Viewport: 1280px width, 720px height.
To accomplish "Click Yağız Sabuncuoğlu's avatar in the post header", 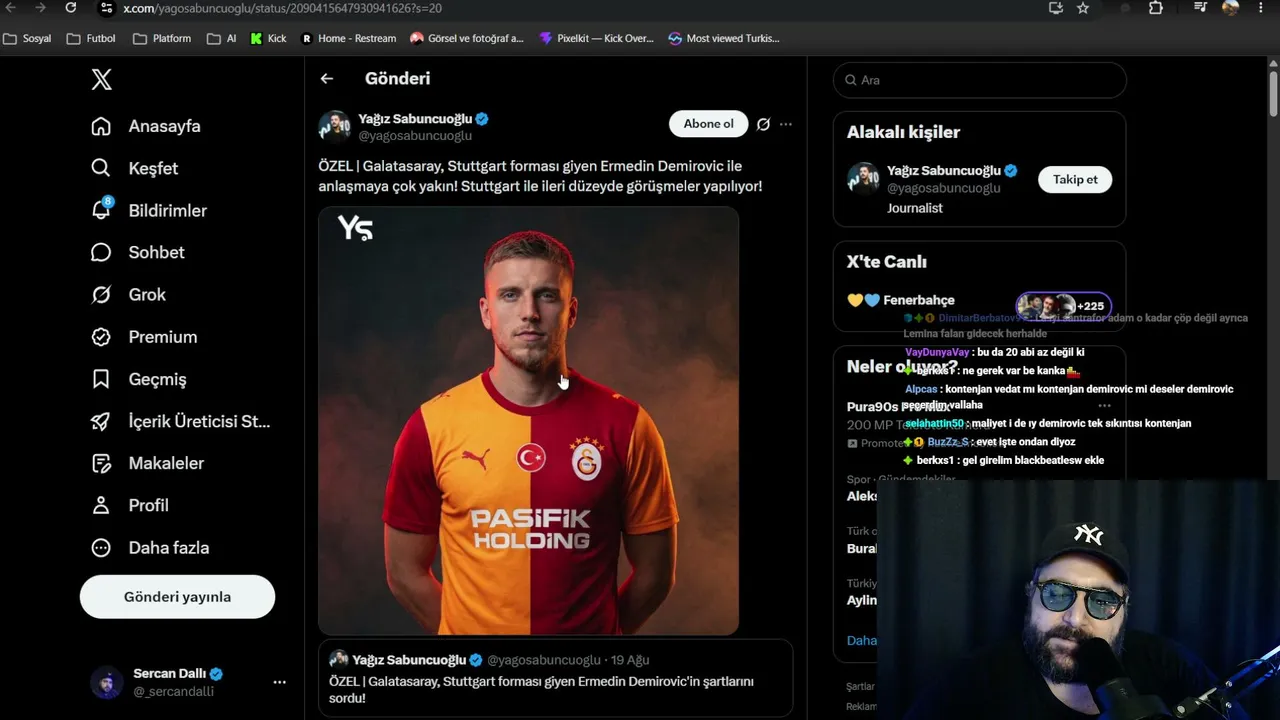I will tap(334, 127).
